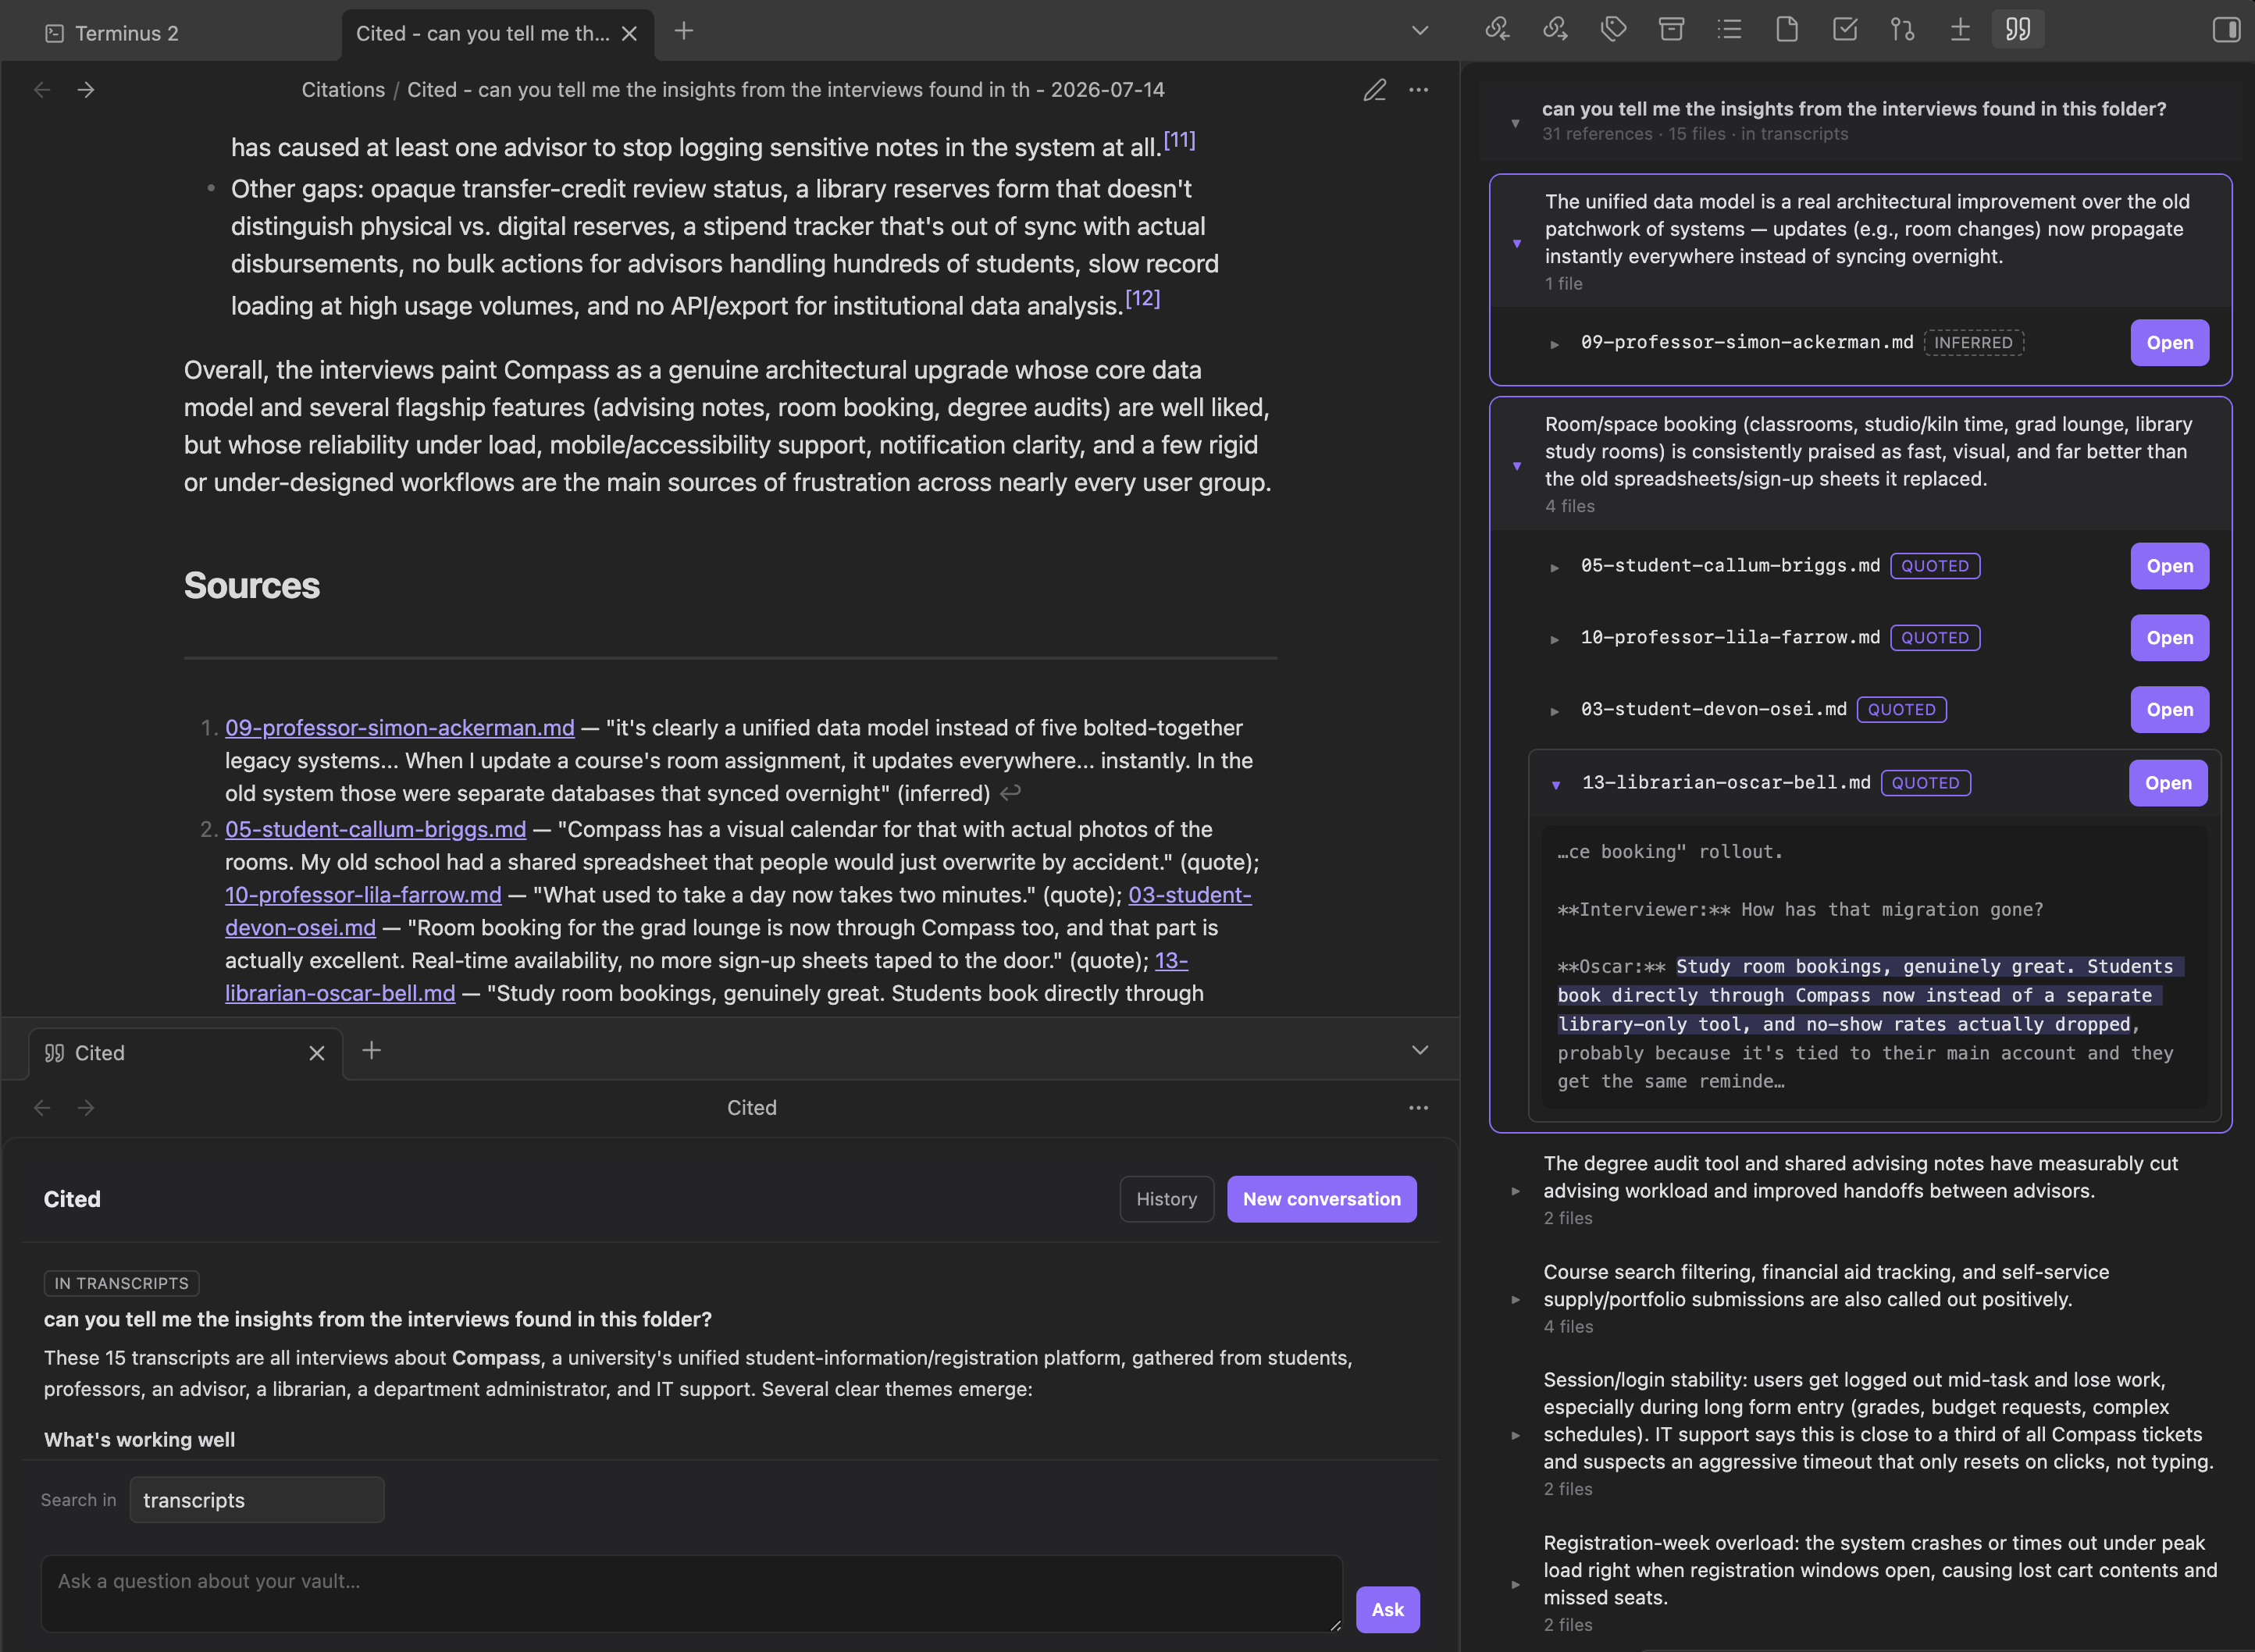The width and height of the screenshot is (2255, 1652).
Task: Click the Ask button
Action: [1387, 1610]
